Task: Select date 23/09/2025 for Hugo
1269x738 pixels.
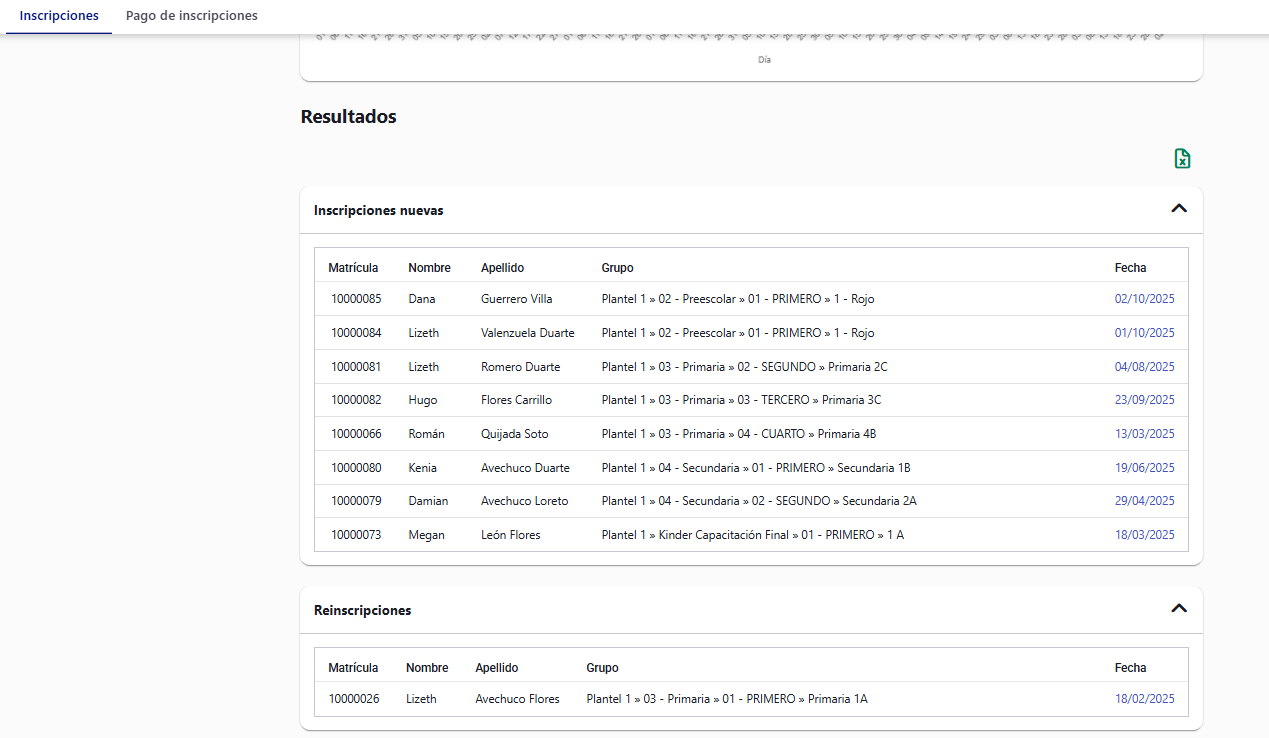Action: click(1144, 400)
